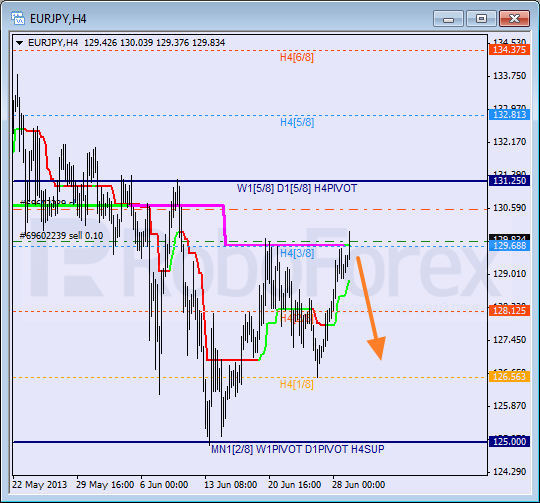
Task: Click the 133.750 price scale value
Action: 509,76
